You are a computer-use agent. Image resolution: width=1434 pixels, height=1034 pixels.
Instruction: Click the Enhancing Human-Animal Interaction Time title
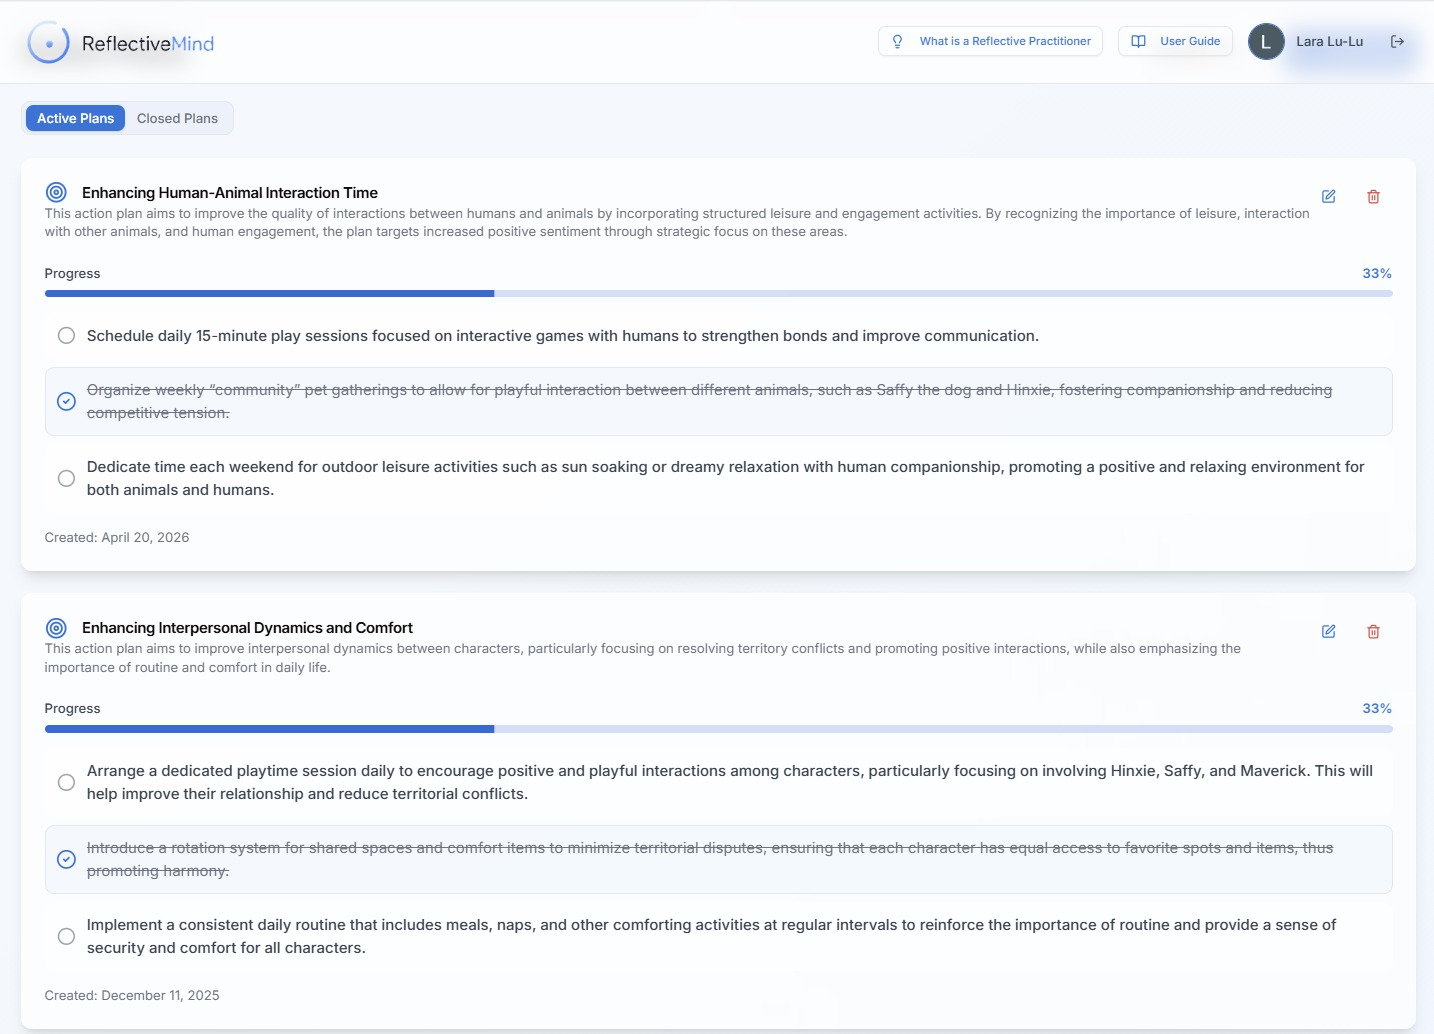pos(230,193)
